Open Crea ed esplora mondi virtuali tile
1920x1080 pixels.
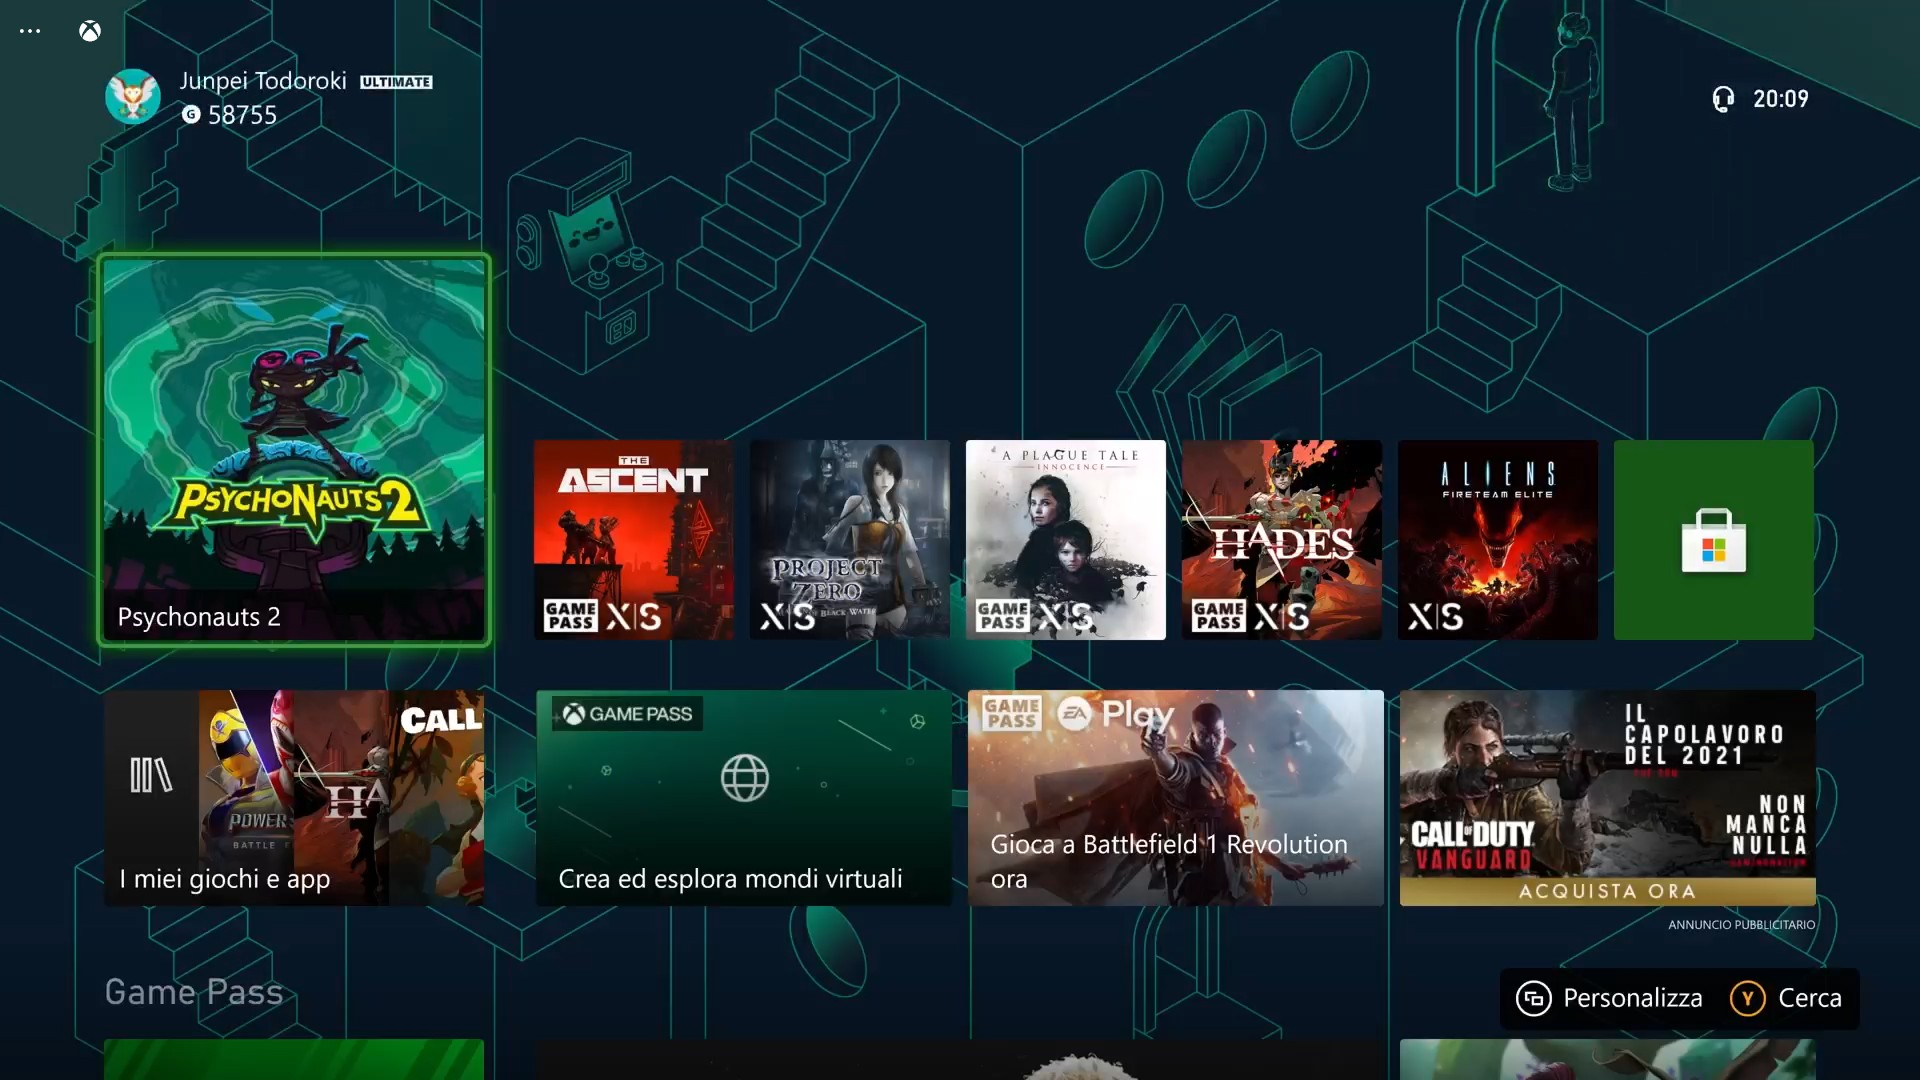coord(744,798)
